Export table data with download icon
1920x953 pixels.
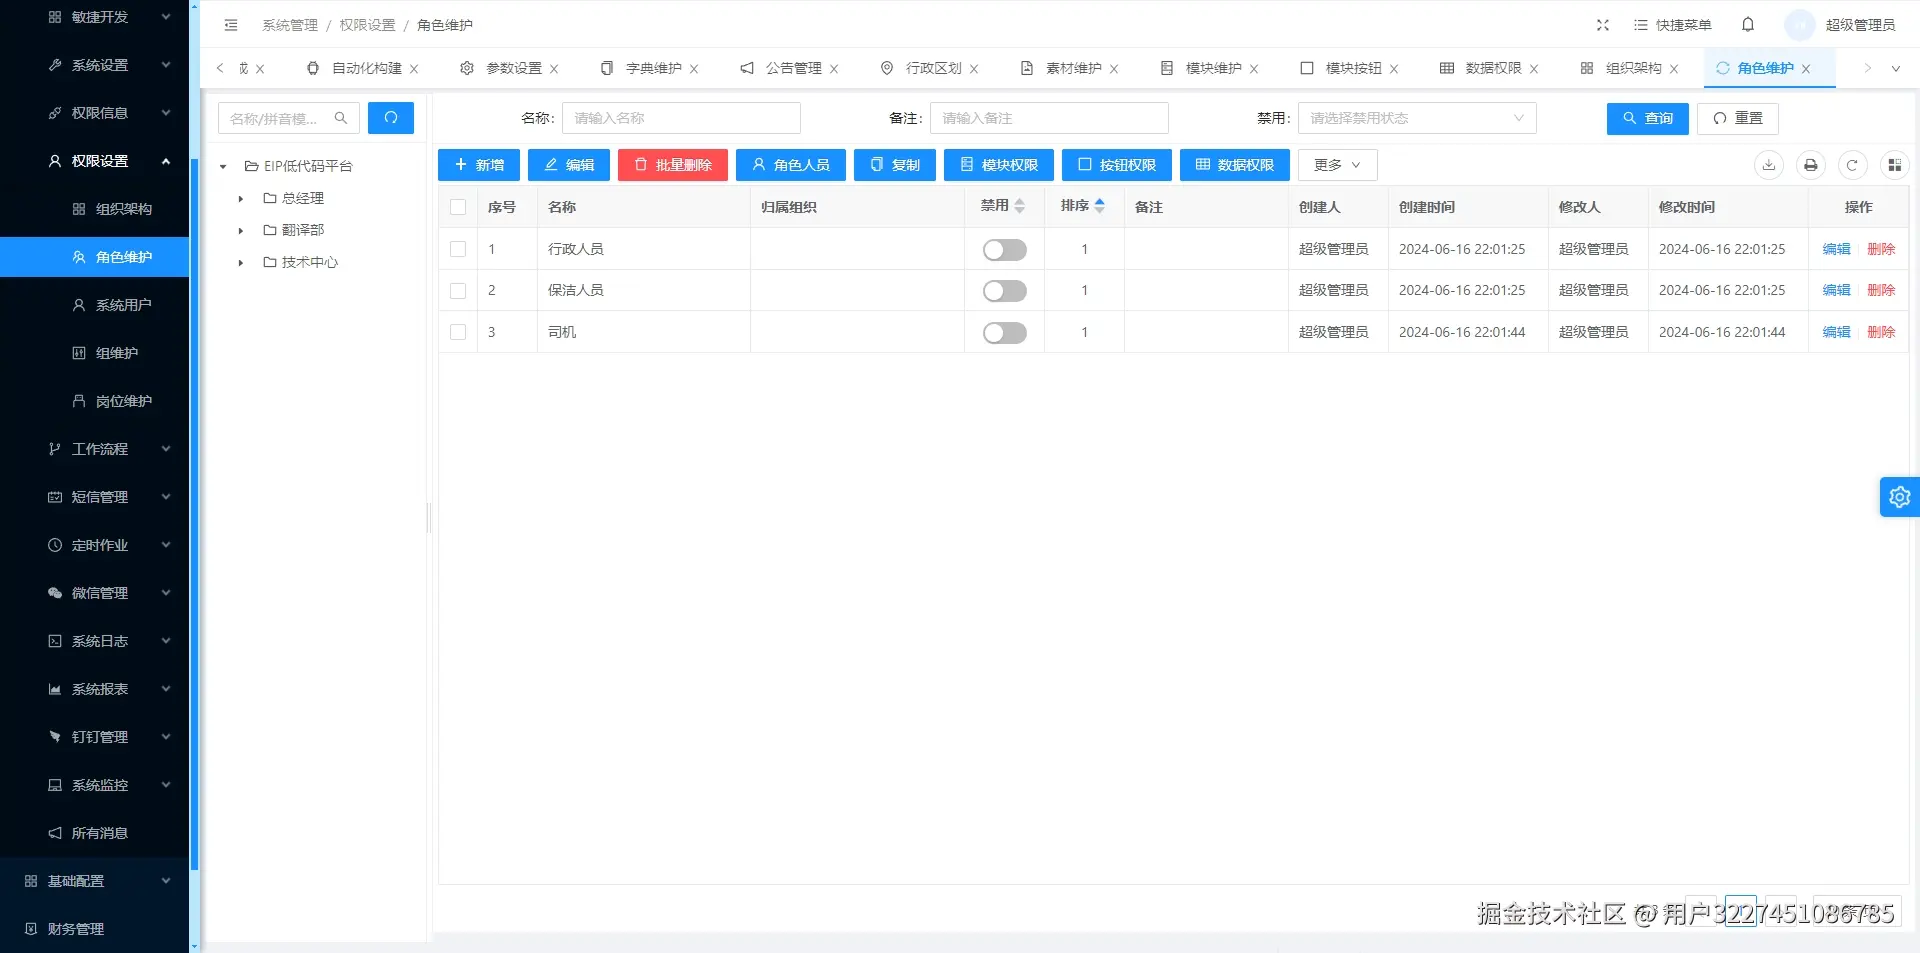coord(1769,165)
